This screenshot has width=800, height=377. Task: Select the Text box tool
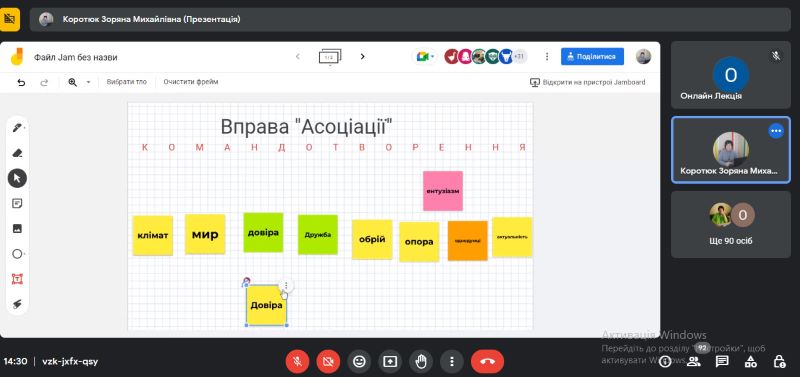(x=17, y=279)
